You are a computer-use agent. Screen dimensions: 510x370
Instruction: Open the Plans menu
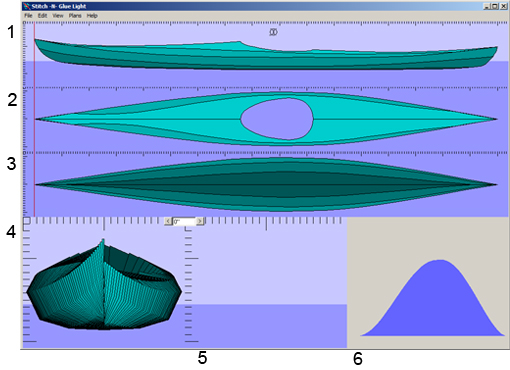(x=75, y=16)
